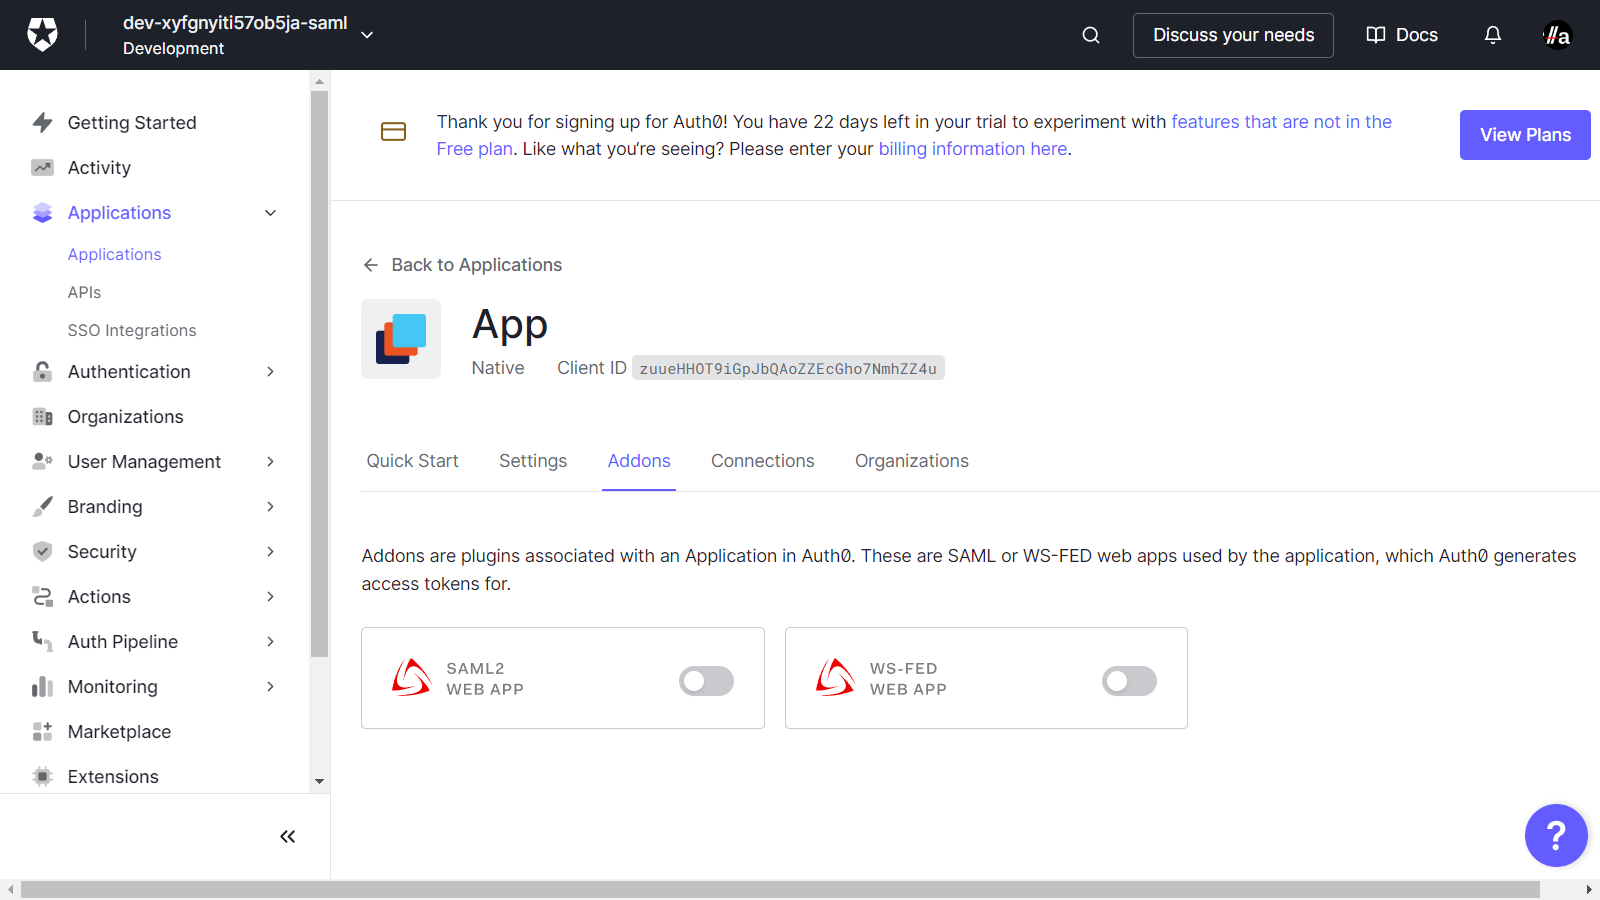The width and height of the screenshot is (1600, 900).
Task: Open the user avatar menu
Action: click(x=1557, y=35)
